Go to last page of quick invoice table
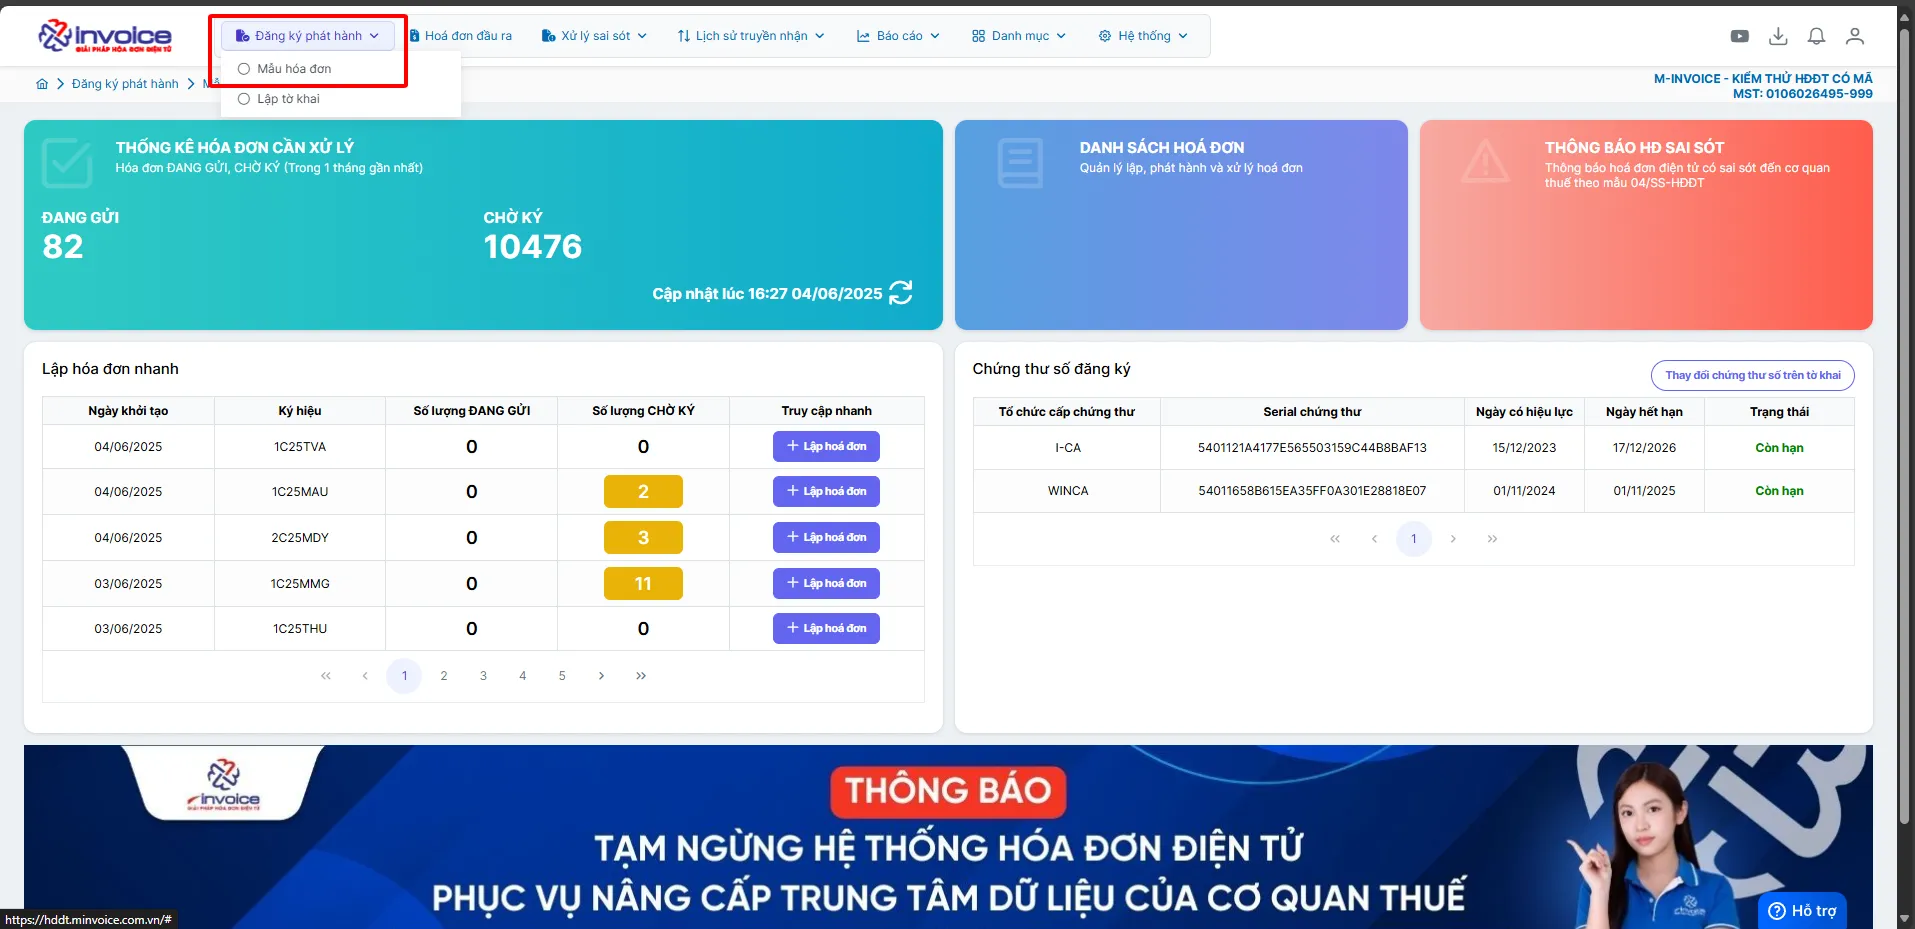This screenshot has height=929, width=1915. (641, 676)
